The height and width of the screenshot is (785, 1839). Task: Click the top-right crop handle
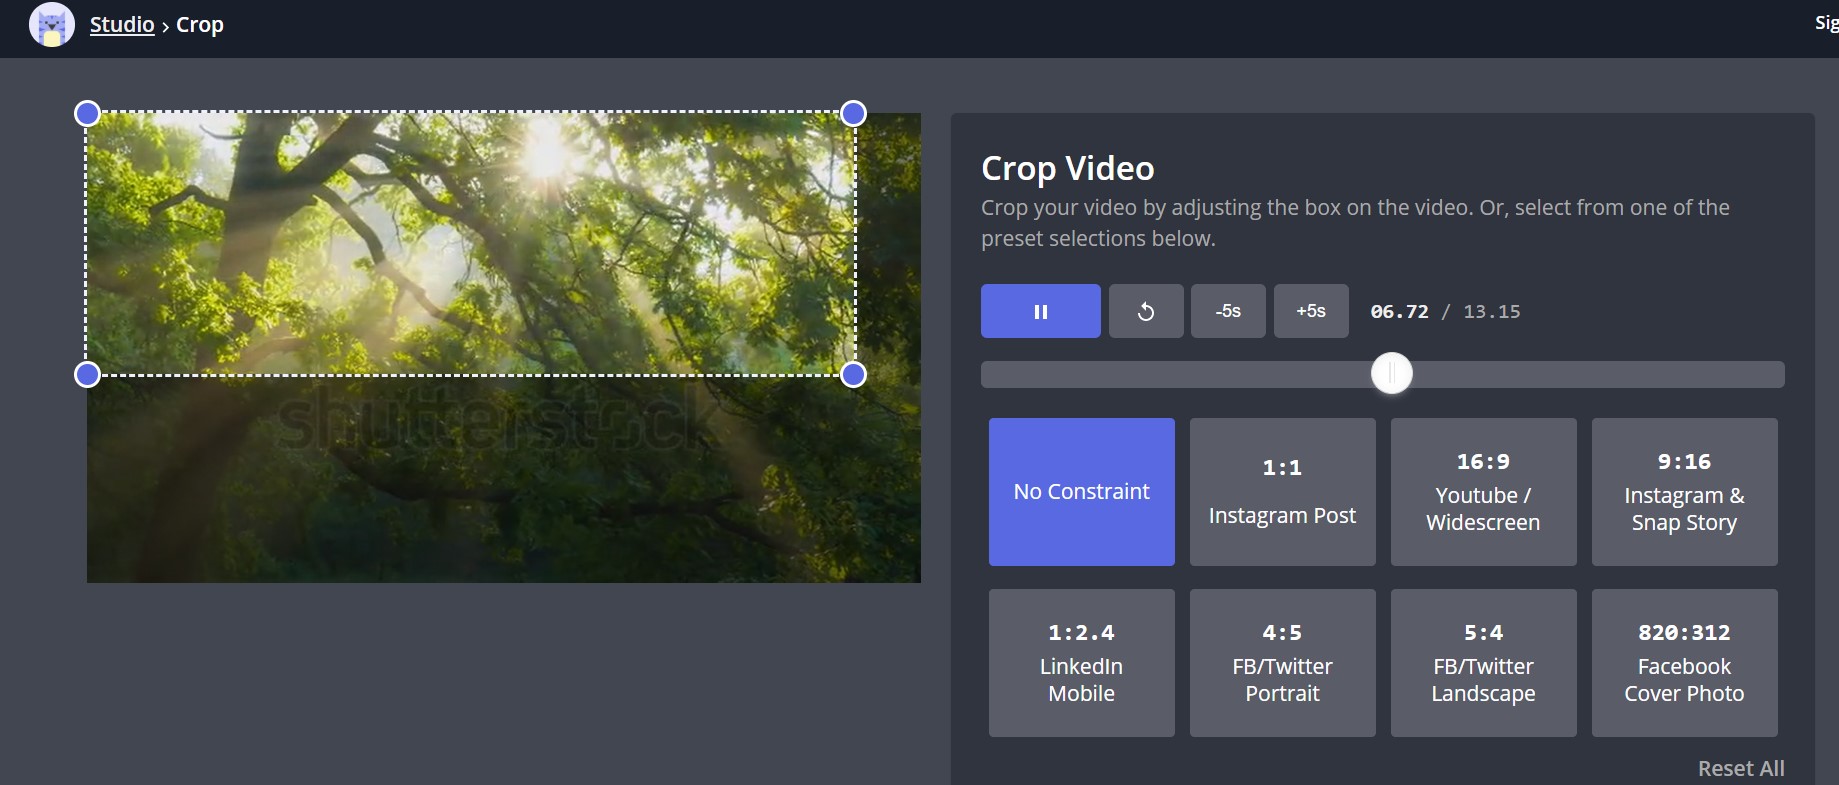tap(853, 114)
